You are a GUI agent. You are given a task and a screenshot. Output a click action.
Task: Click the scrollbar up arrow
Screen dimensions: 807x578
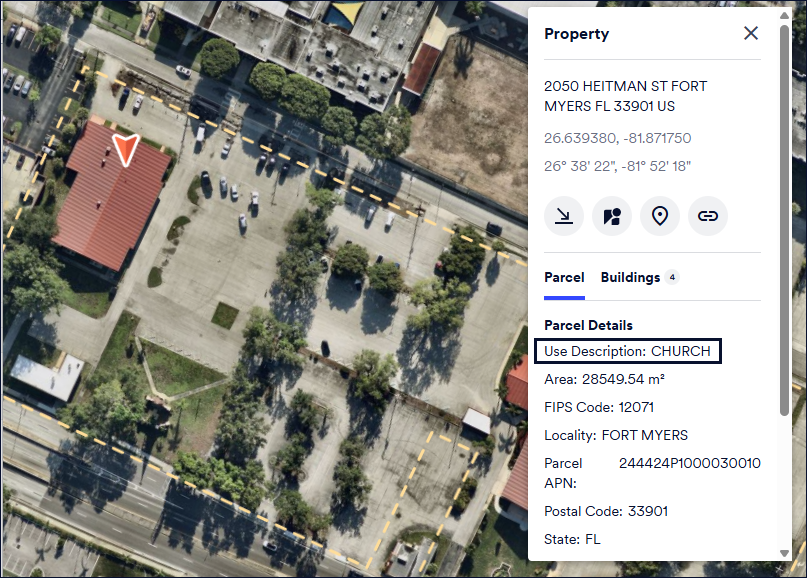click(x=784, y=15)
